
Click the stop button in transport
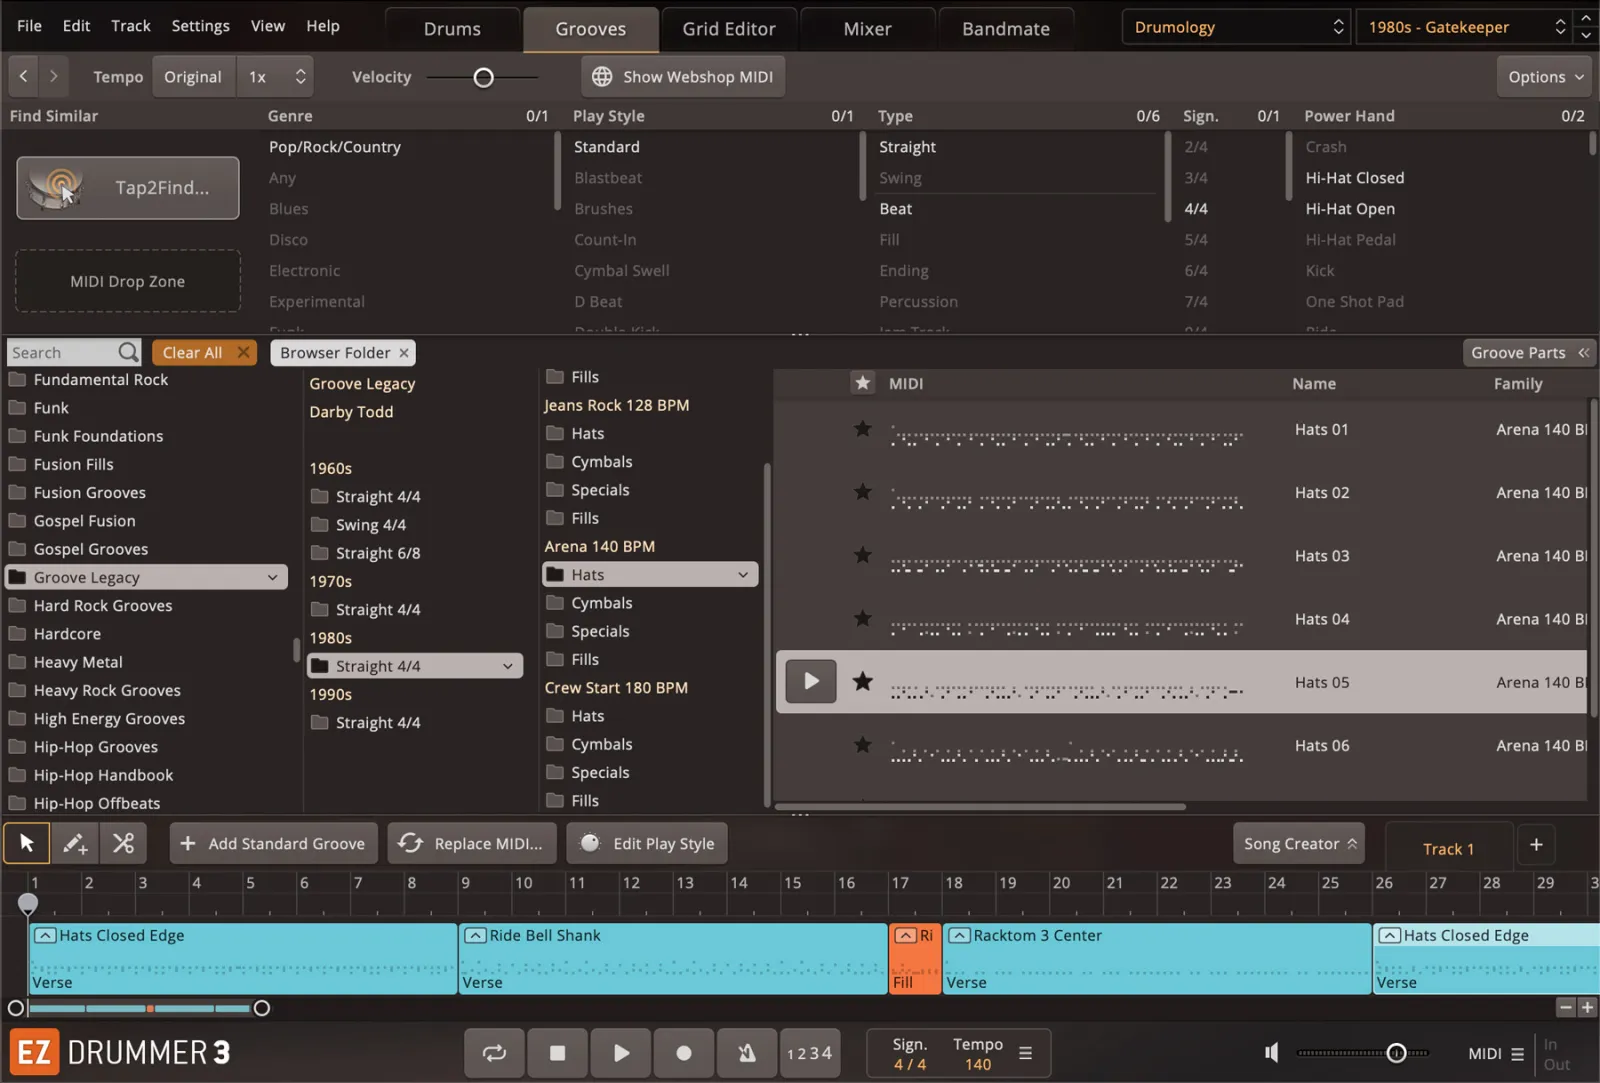click(x=558, y=1053)
